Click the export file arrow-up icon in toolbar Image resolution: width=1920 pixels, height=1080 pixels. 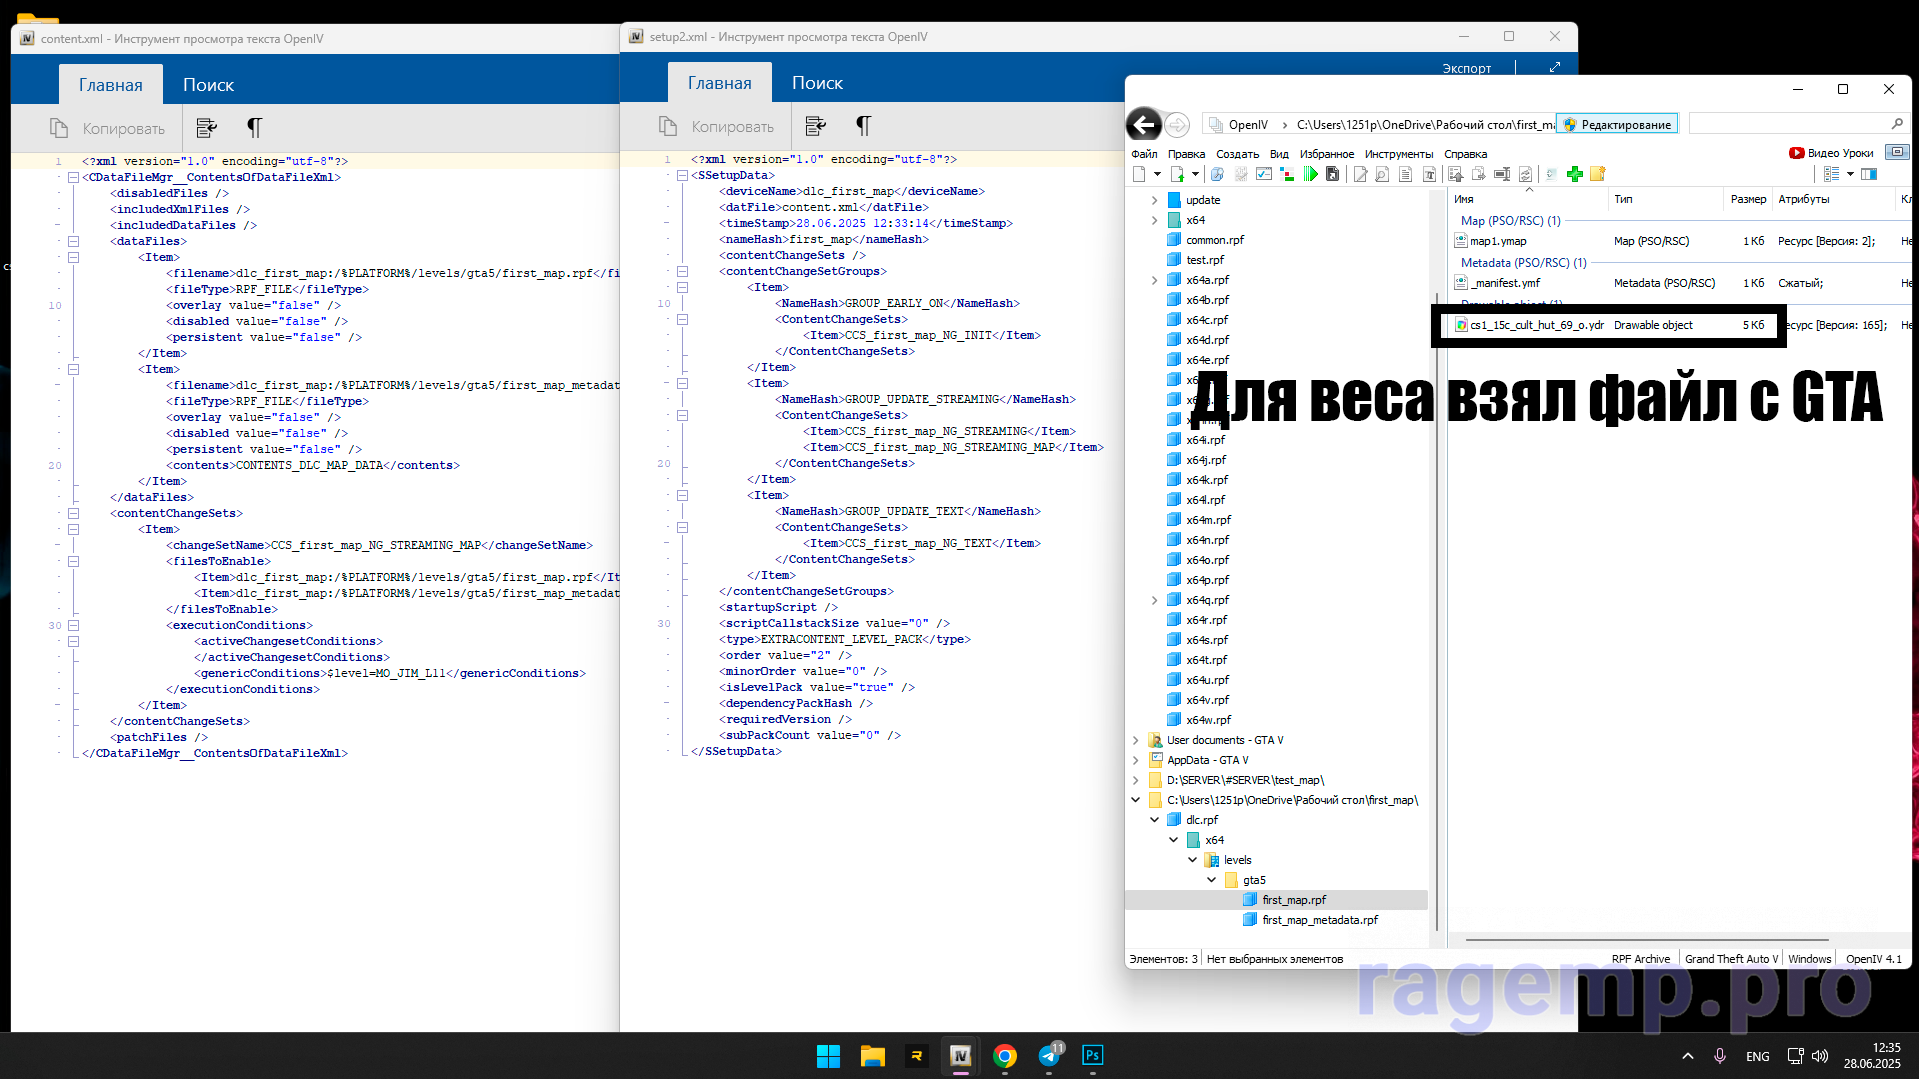[x=1455, y=174]
